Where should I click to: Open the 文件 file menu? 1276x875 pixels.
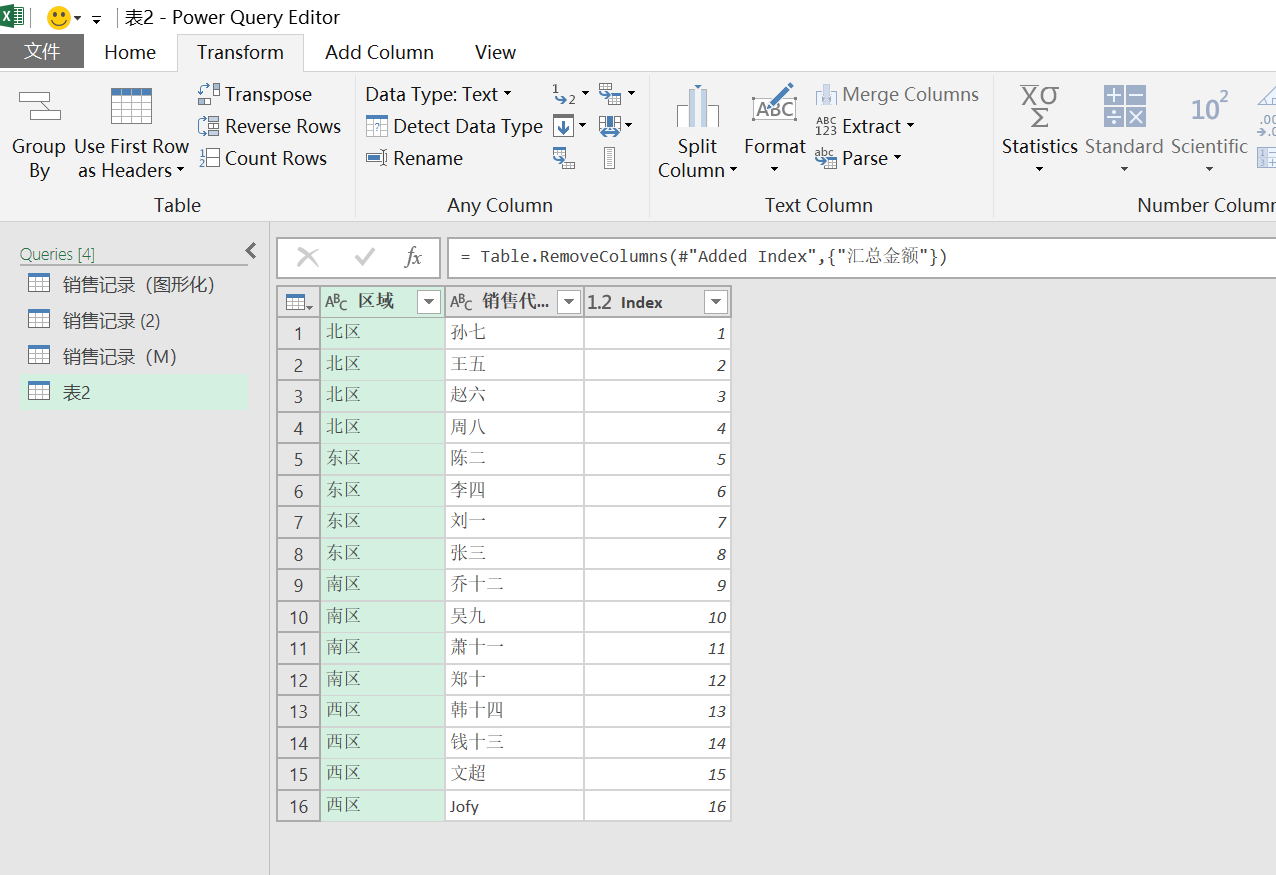(42, 52)
